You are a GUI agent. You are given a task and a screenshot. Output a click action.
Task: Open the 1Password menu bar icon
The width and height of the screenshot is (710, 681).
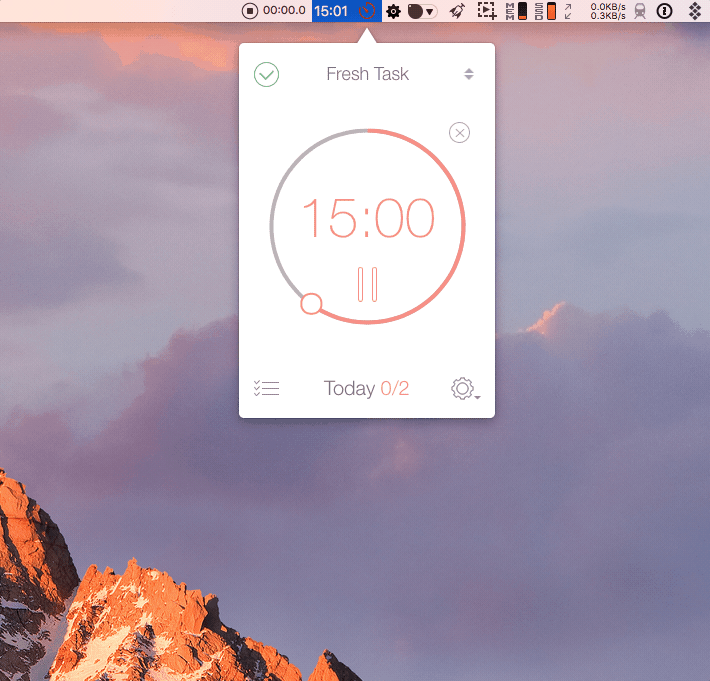(x=664, y=11)
